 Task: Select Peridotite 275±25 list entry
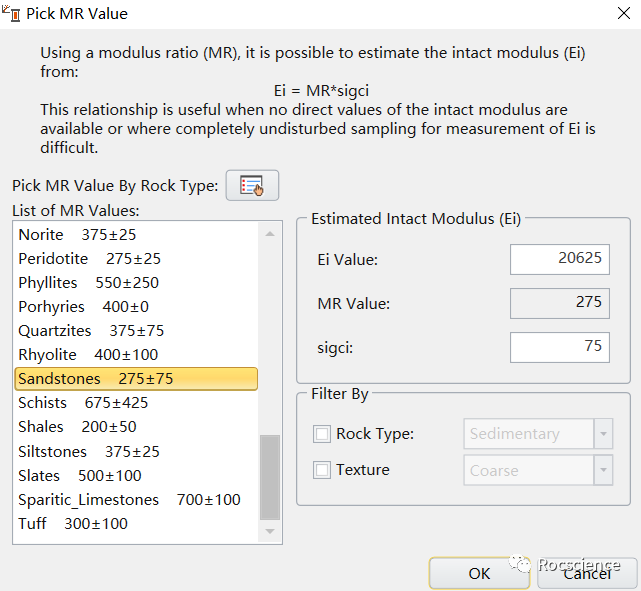click(89, 259)
